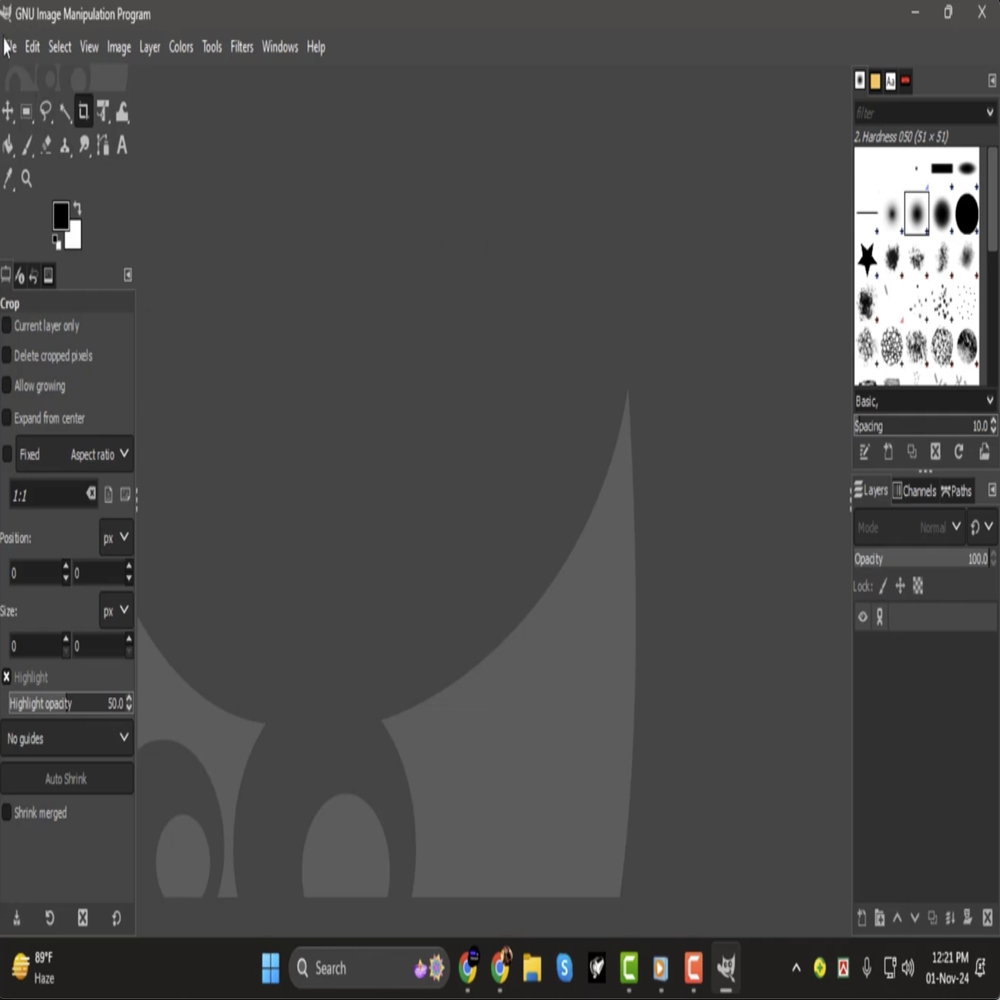The width and height of the screenshot is (1000, 1000).
Task: Select the Free Select lasso tool
Action: pyautogui.click(x=46, y=112)
